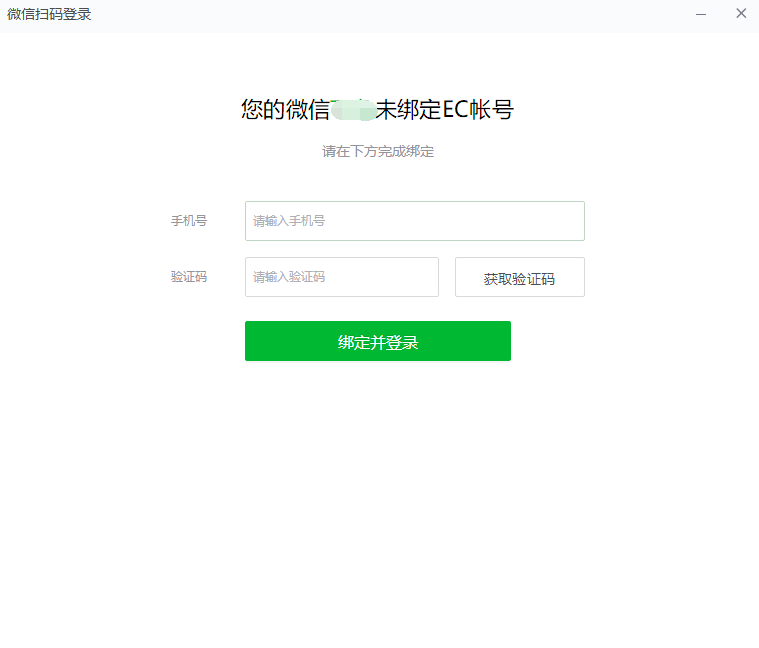Click blank area below 绑定并登录 button
Viewport: 759px width, 648px height.
377,480
